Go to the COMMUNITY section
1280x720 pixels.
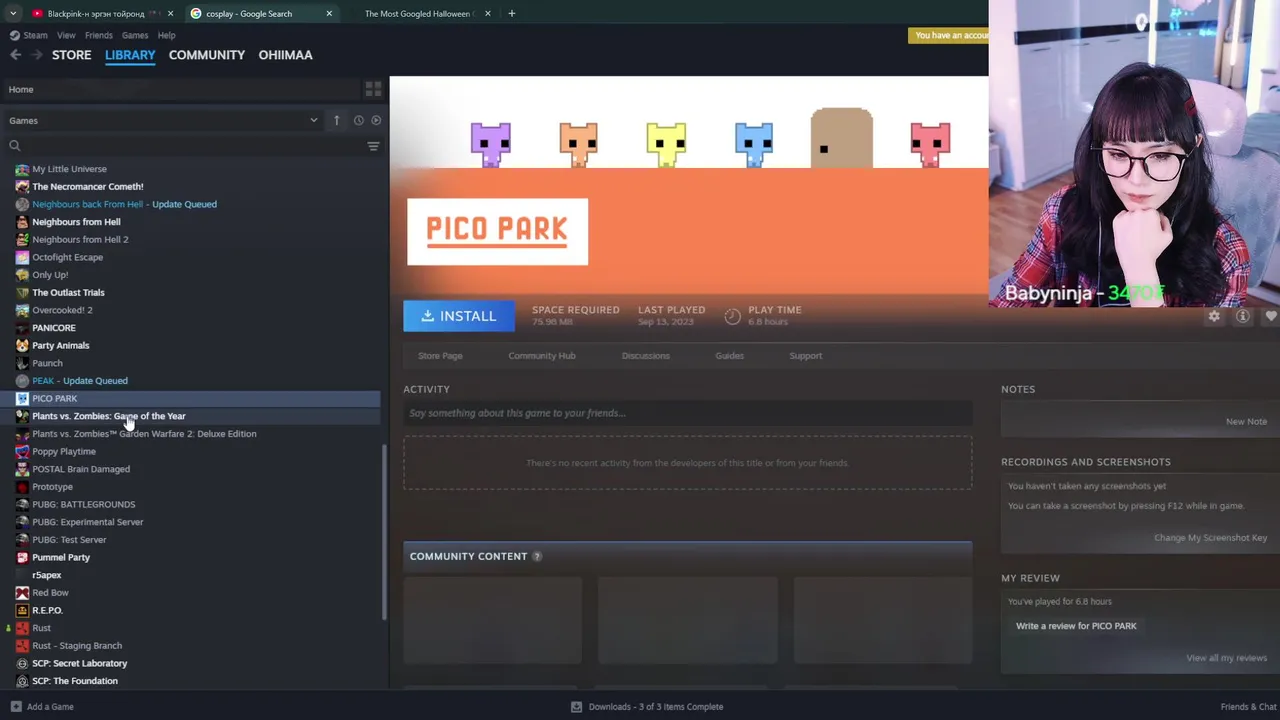click(207, 55)
